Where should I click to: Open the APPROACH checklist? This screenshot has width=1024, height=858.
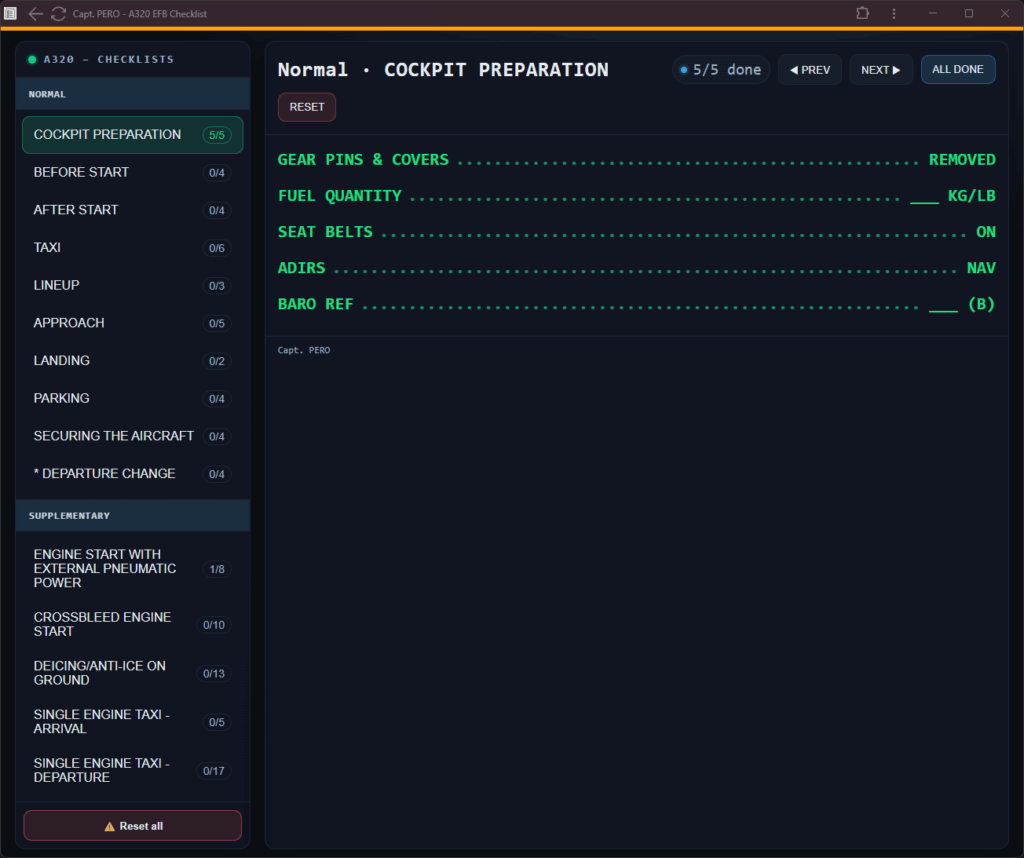[x=132, y=323]
